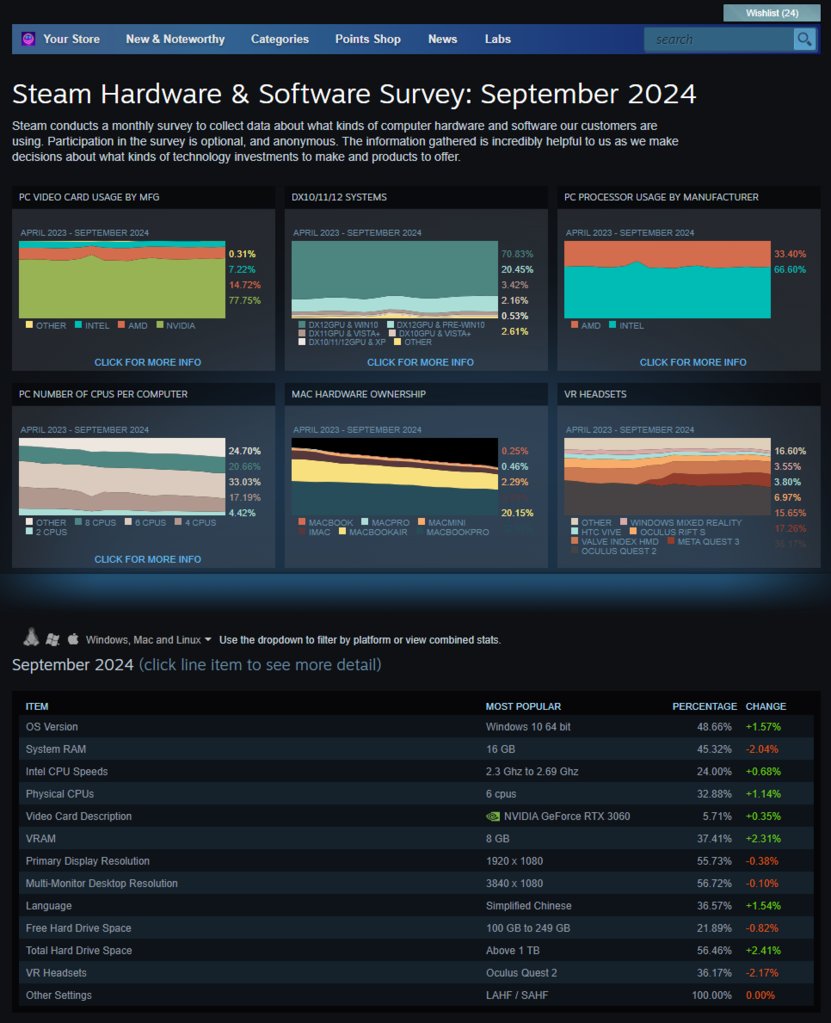Click for more info on DX10/11/12 systems
831x1023 pixels.
(420, 362)
